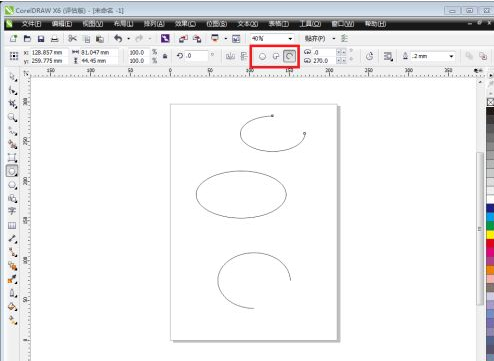This screenshot has height=361, width=494.
Task: Click the object origin grid selector
Action: tap(14, 56)
